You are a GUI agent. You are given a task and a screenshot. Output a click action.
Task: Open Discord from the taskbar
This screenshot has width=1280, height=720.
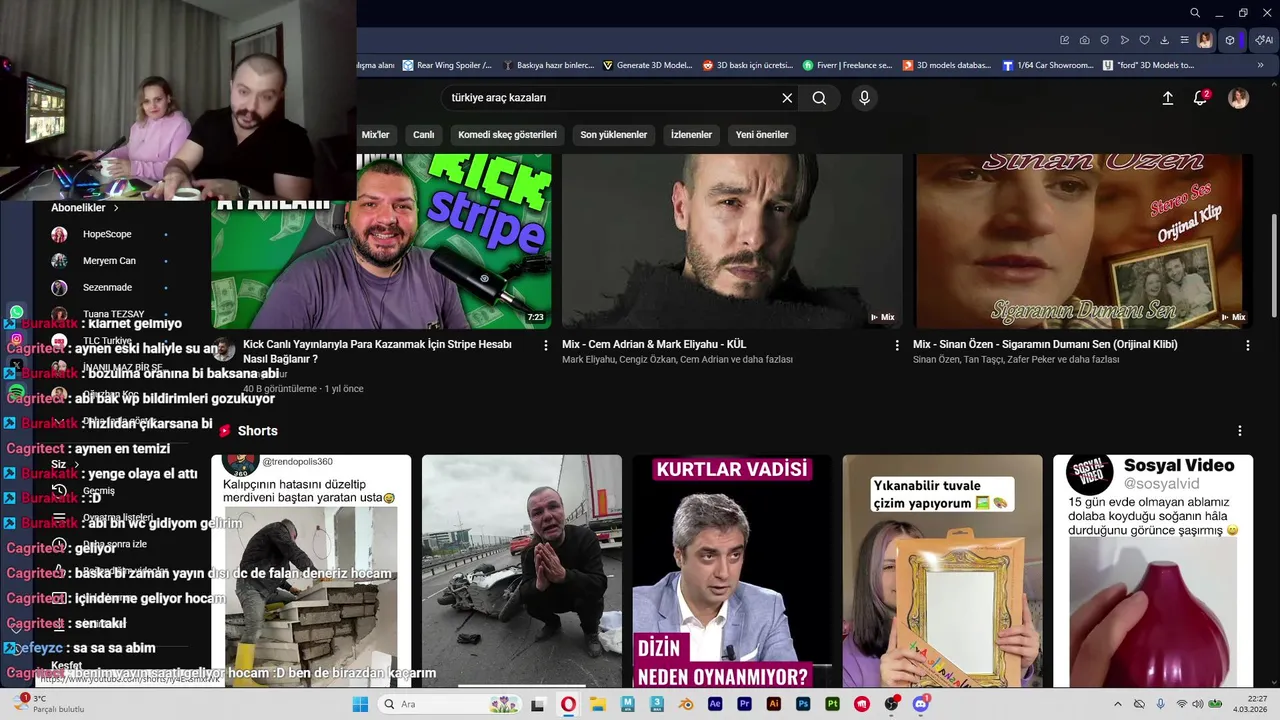(x=921, y=704)
